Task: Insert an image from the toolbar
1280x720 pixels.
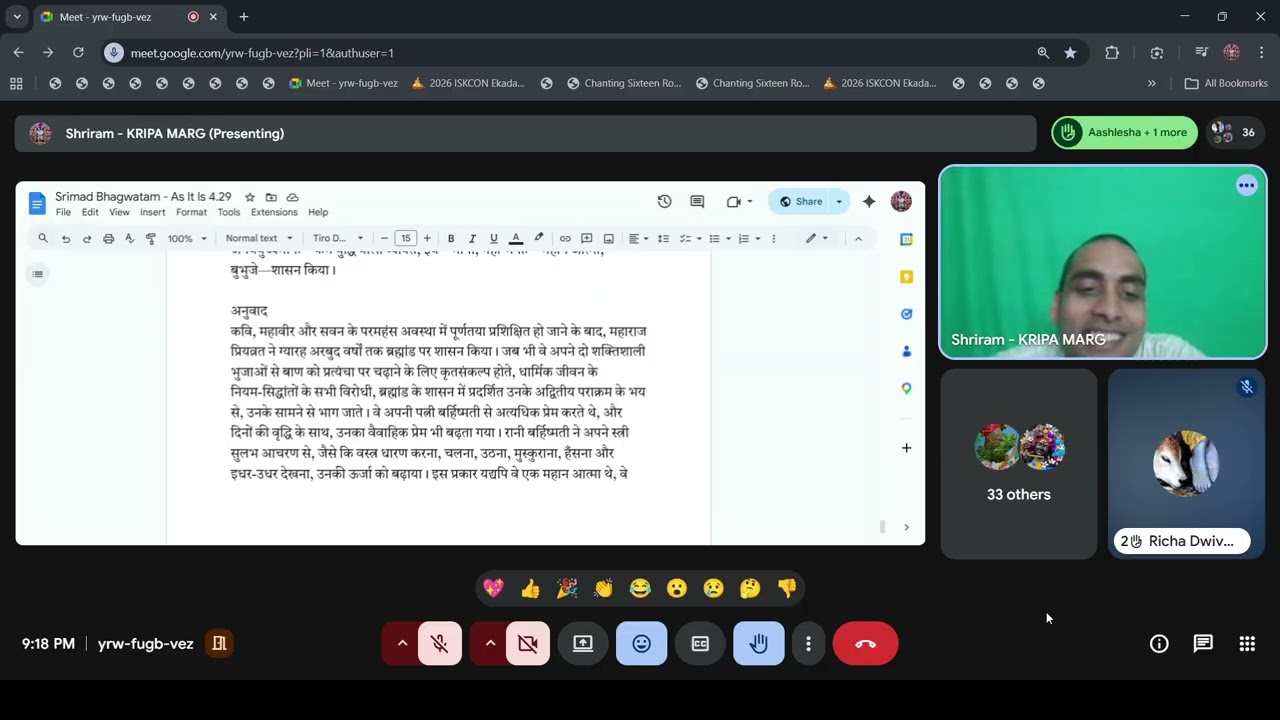Action: [x=608, y=239]
